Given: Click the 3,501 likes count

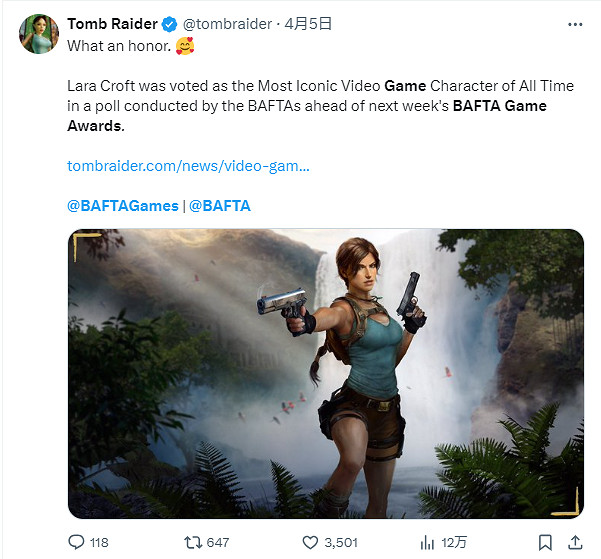Looking at the screenshot, I should coord(341,542).
